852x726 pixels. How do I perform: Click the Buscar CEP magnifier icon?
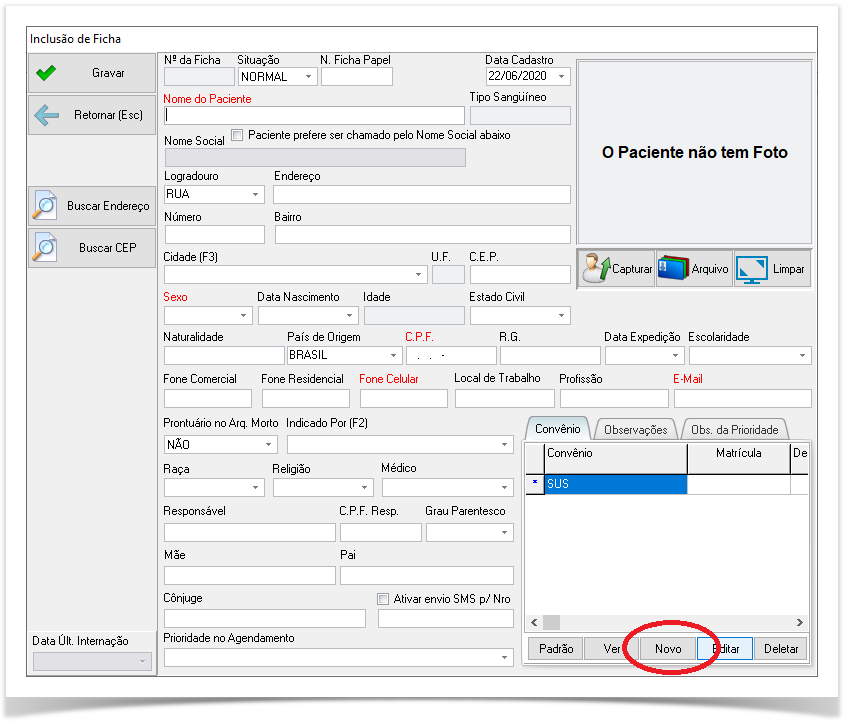46,247
